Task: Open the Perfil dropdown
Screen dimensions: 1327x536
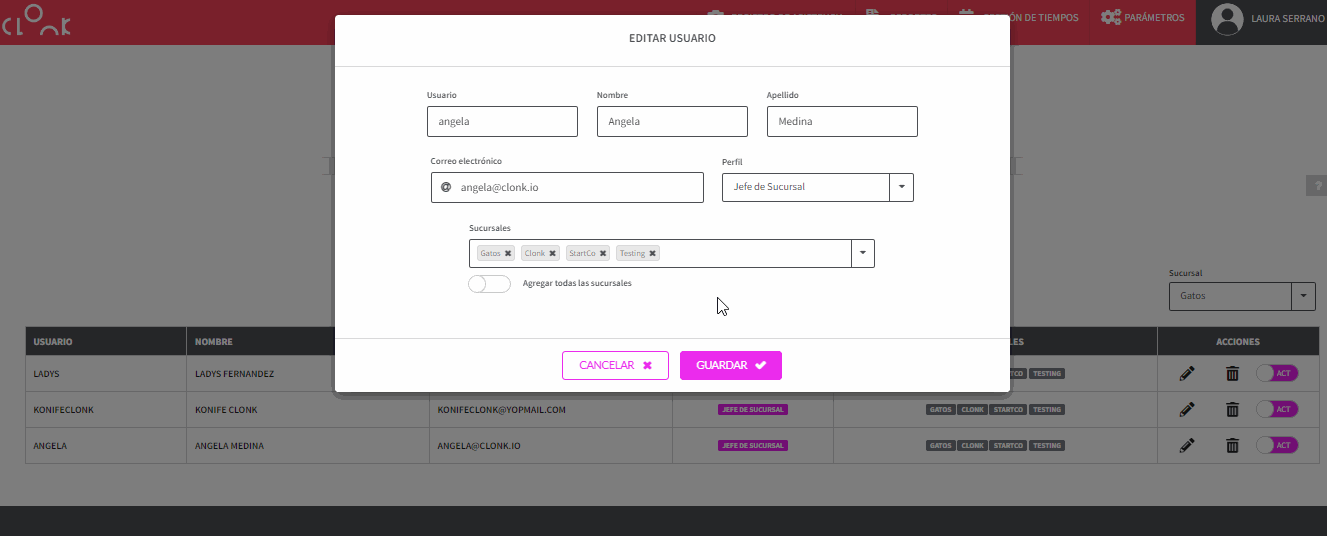Action: point(901,187)
